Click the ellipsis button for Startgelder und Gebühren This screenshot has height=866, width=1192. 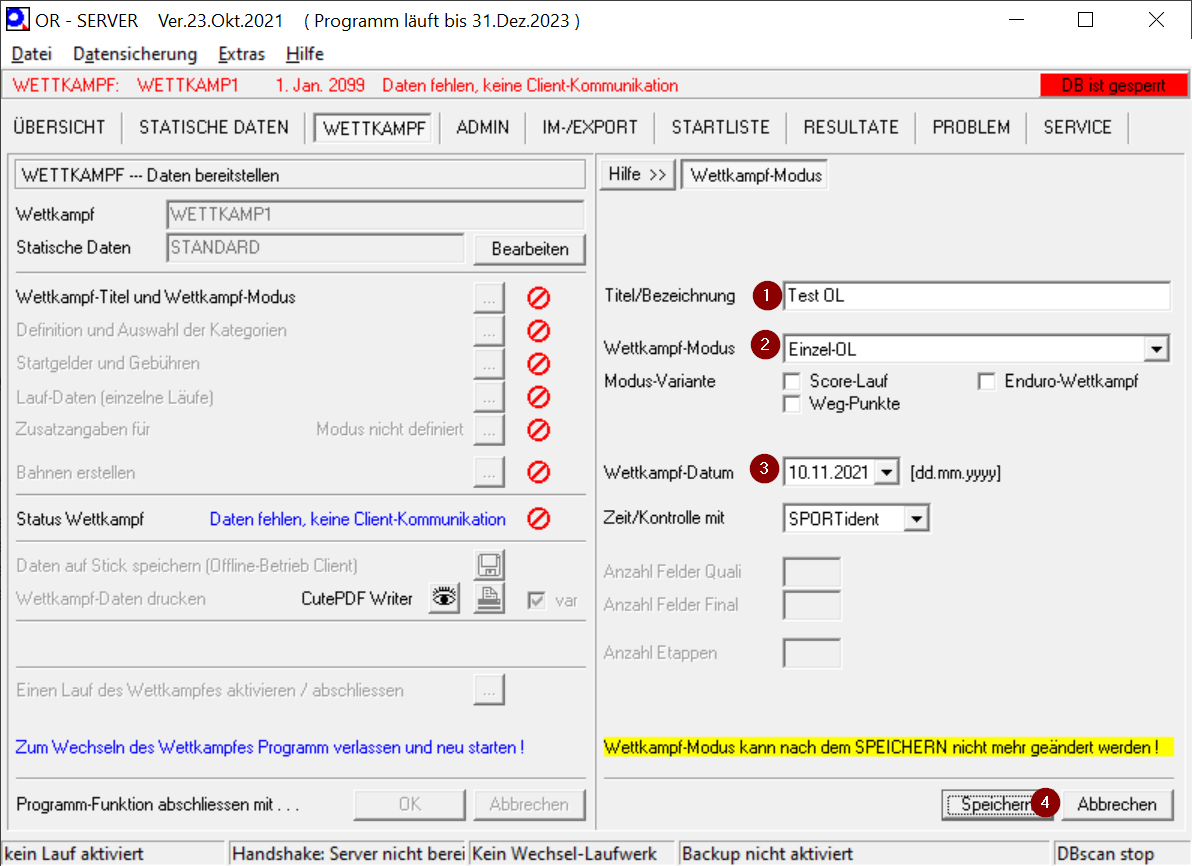[489, 363]
